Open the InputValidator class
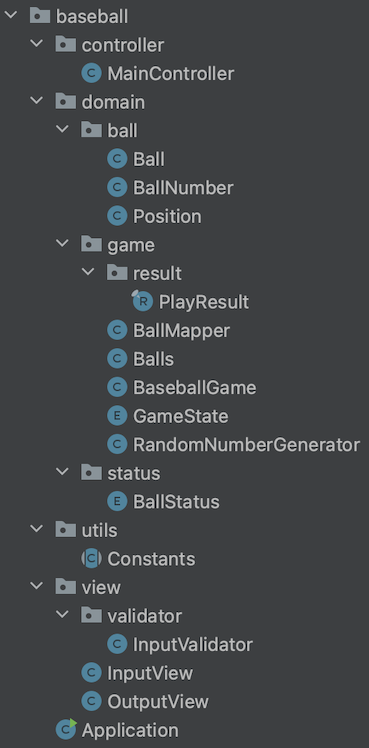This screenshot has height=748, width=369. (193, 644)
